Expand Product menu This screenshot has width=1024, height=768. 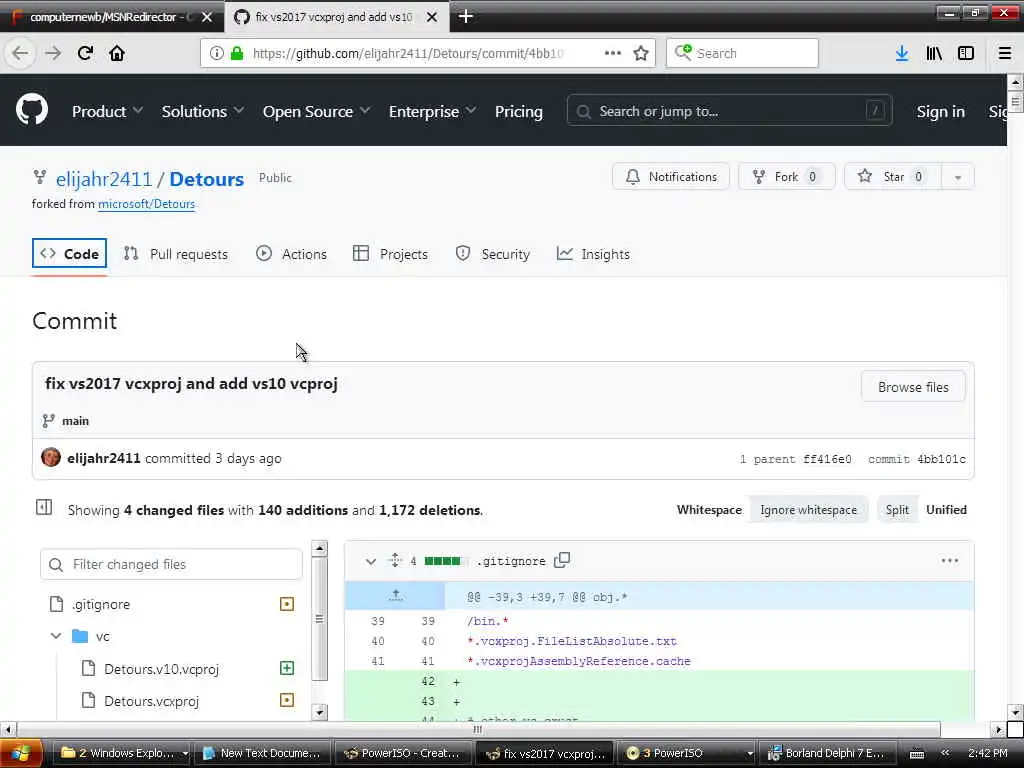tap(107, 111)
